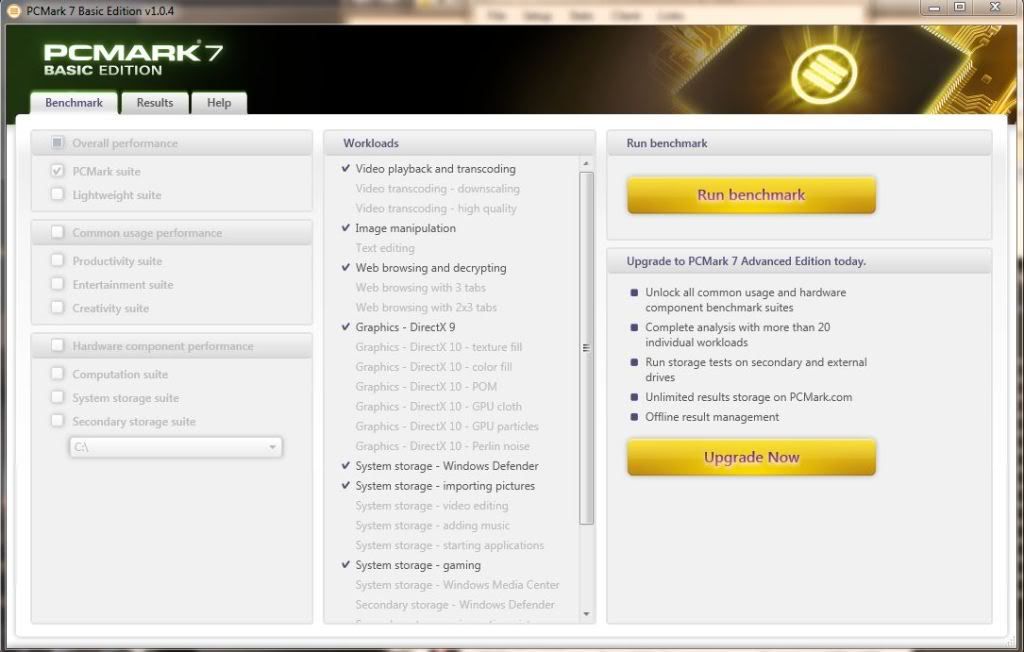Select Secondary storage - Windows Defender workload
This screenshot has height=652, width=1024.
click(x=455, y=605)
